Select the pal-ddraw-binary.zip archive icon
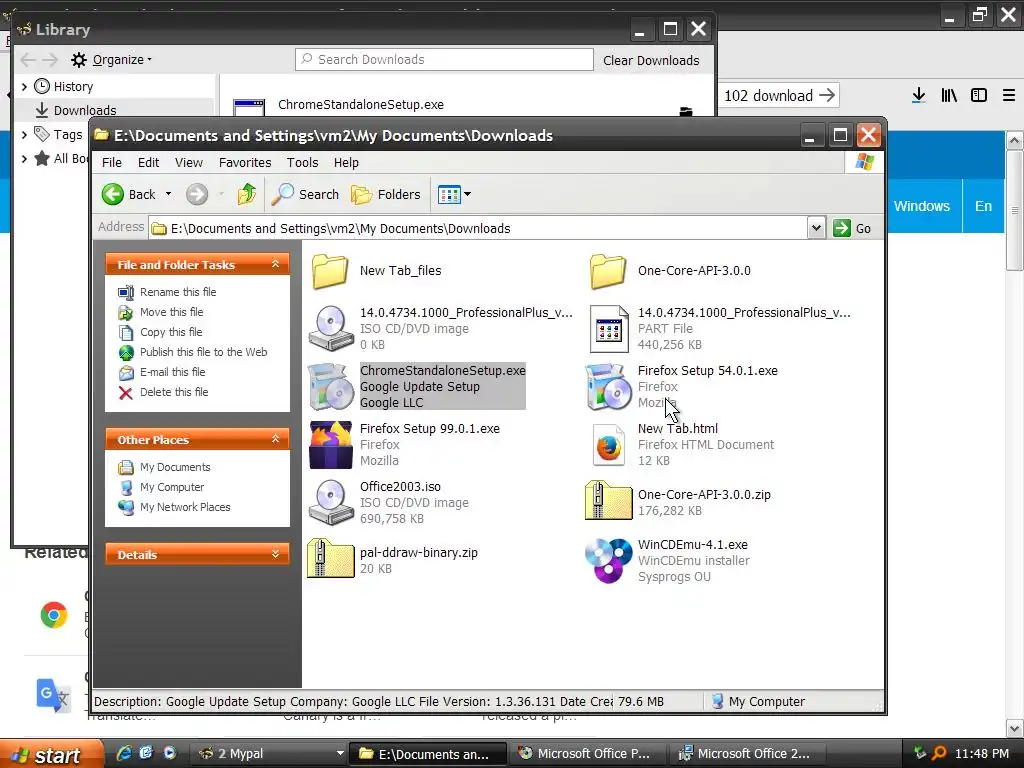 [331, 559]
